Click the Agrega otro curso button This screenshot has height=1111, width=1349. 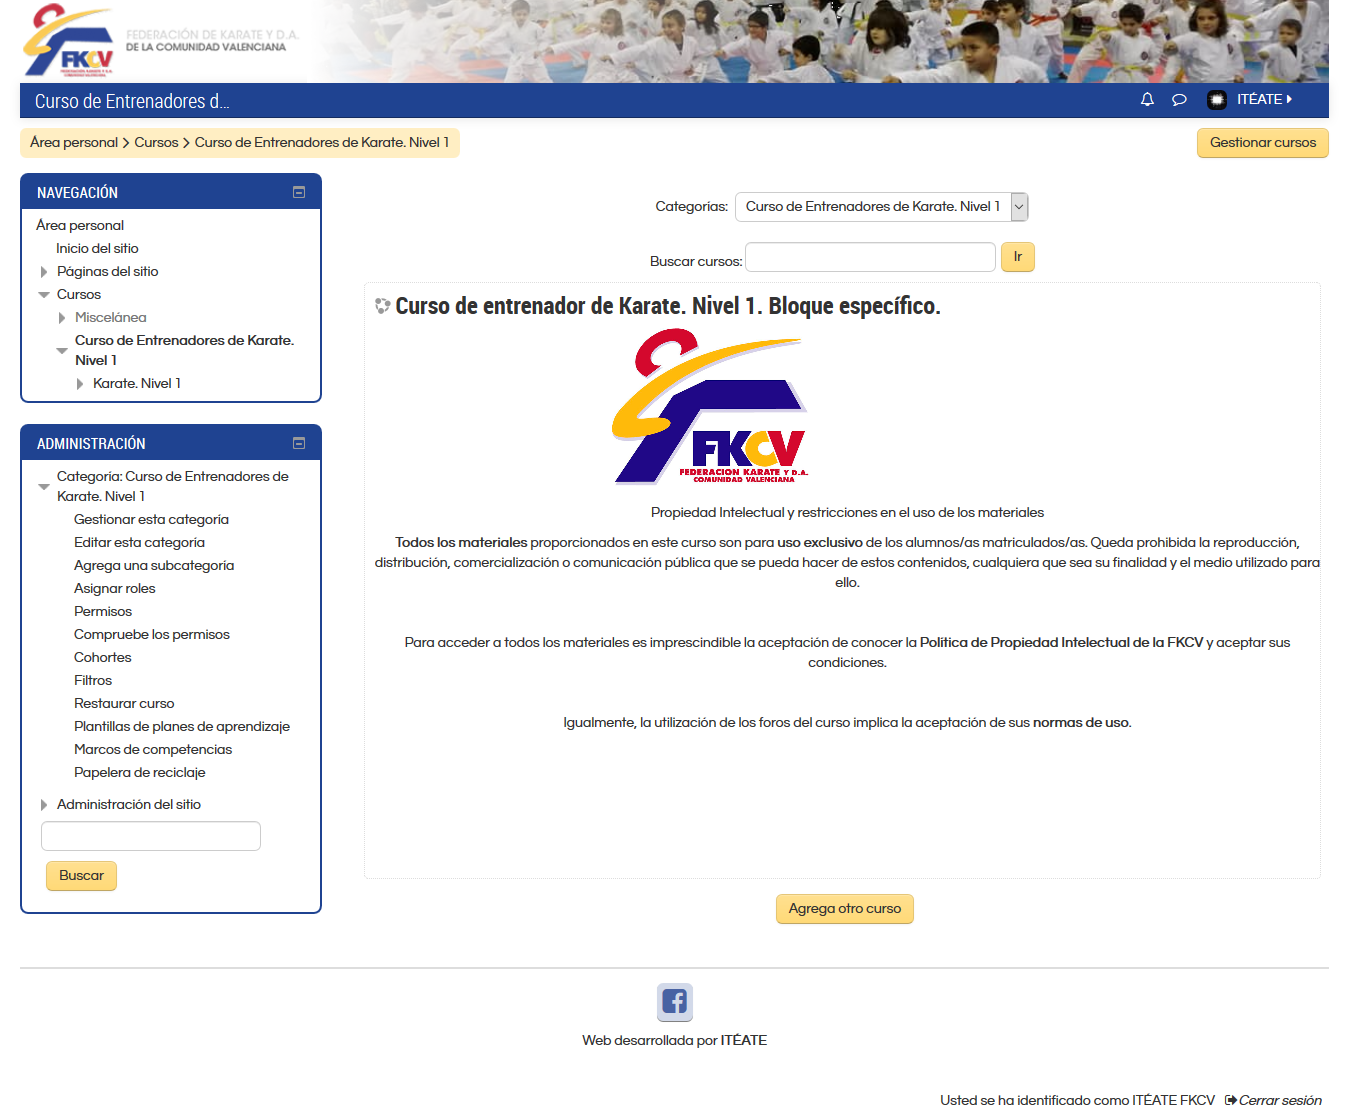(845, 909)
